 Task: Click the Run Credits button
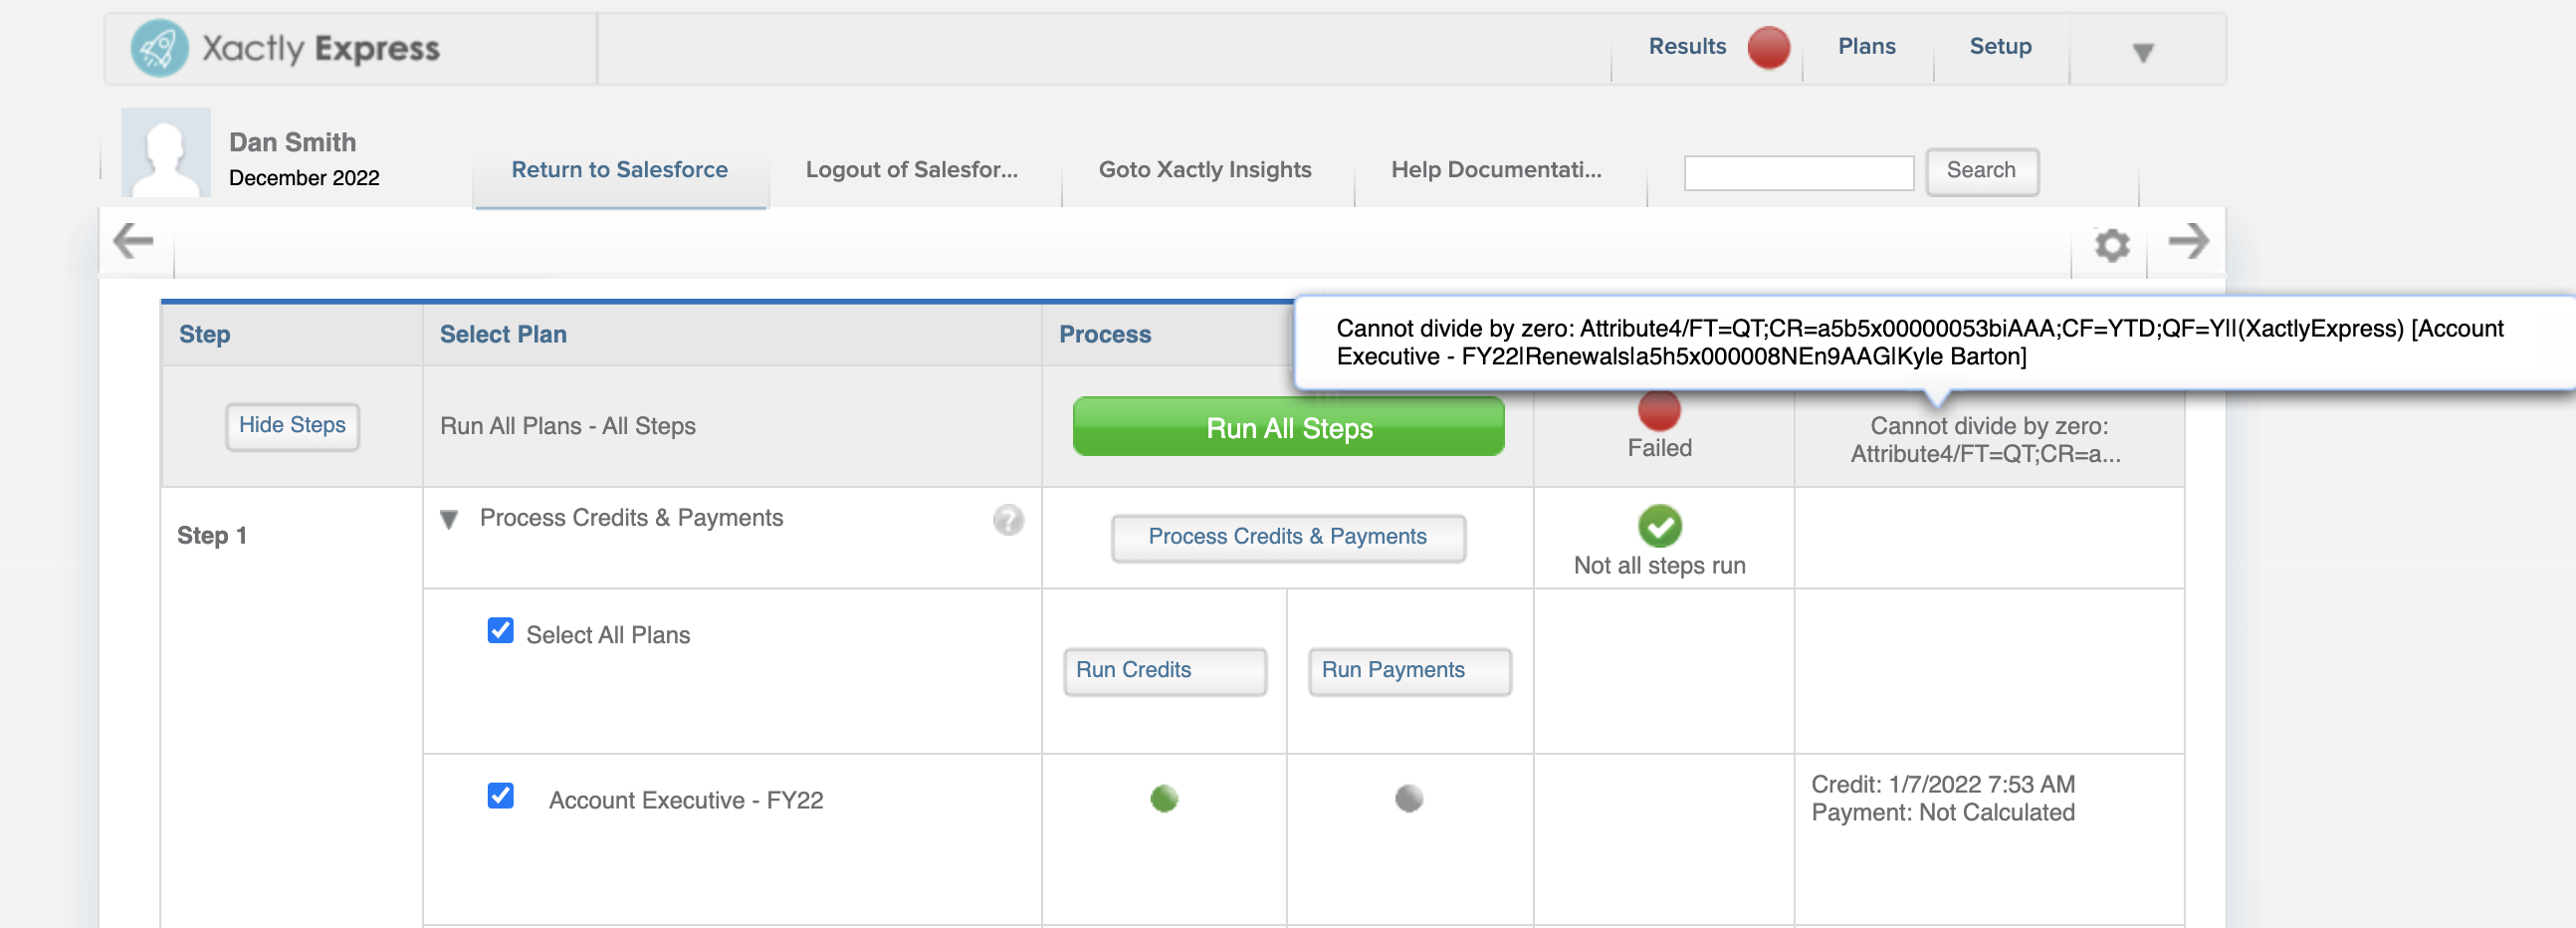point(1165,671)
